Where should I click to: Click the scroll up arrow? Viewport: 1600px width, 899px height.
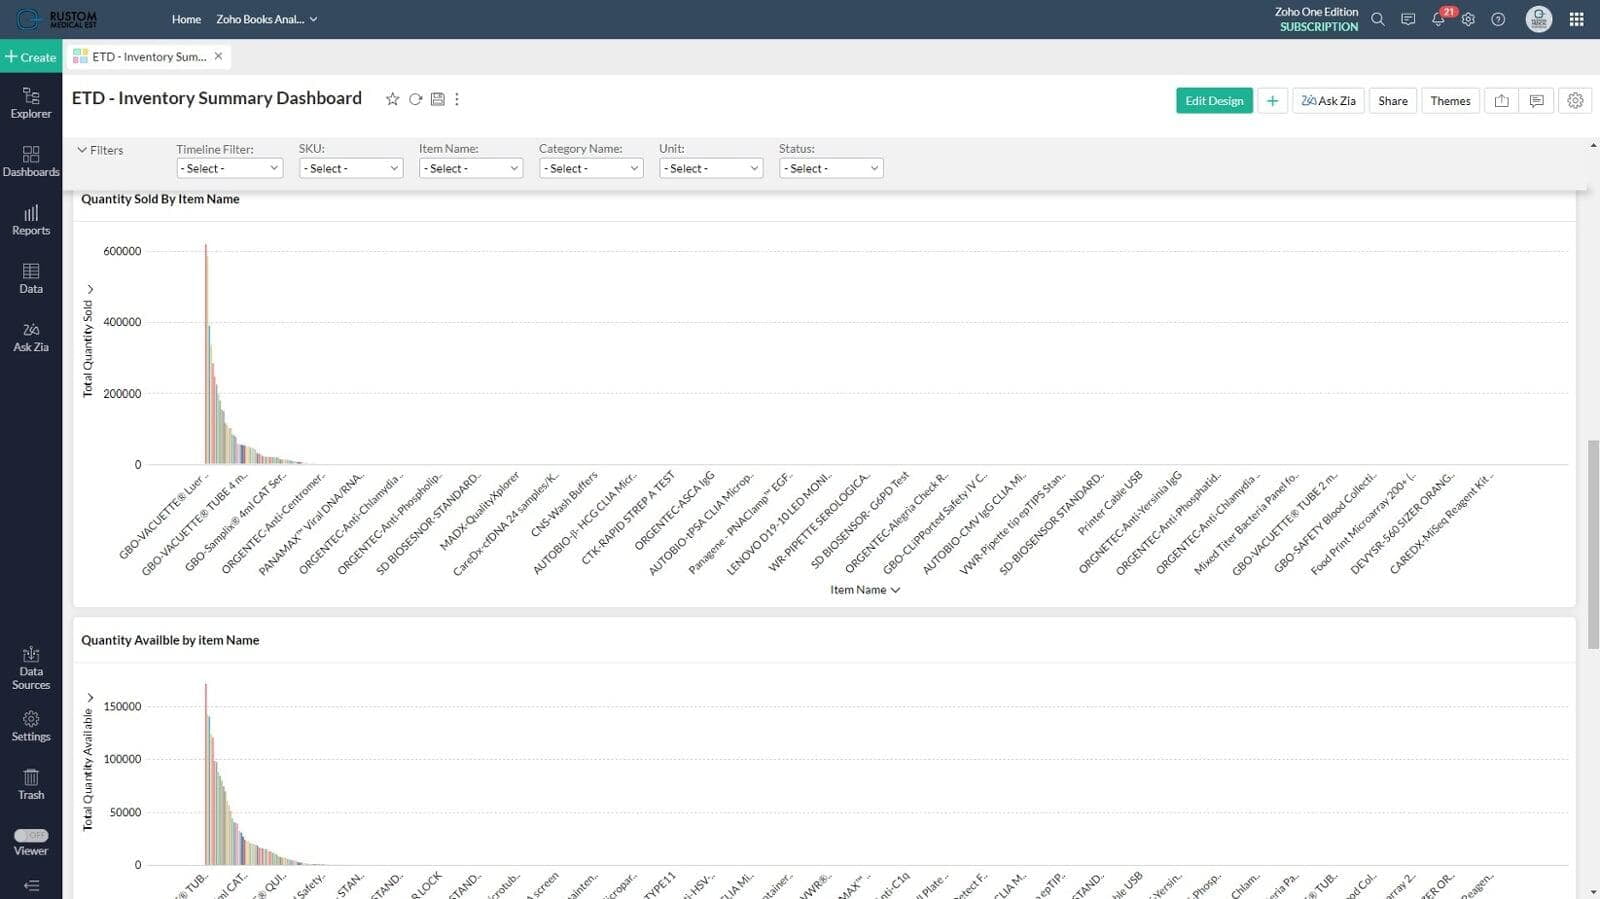click(1593, 146)
